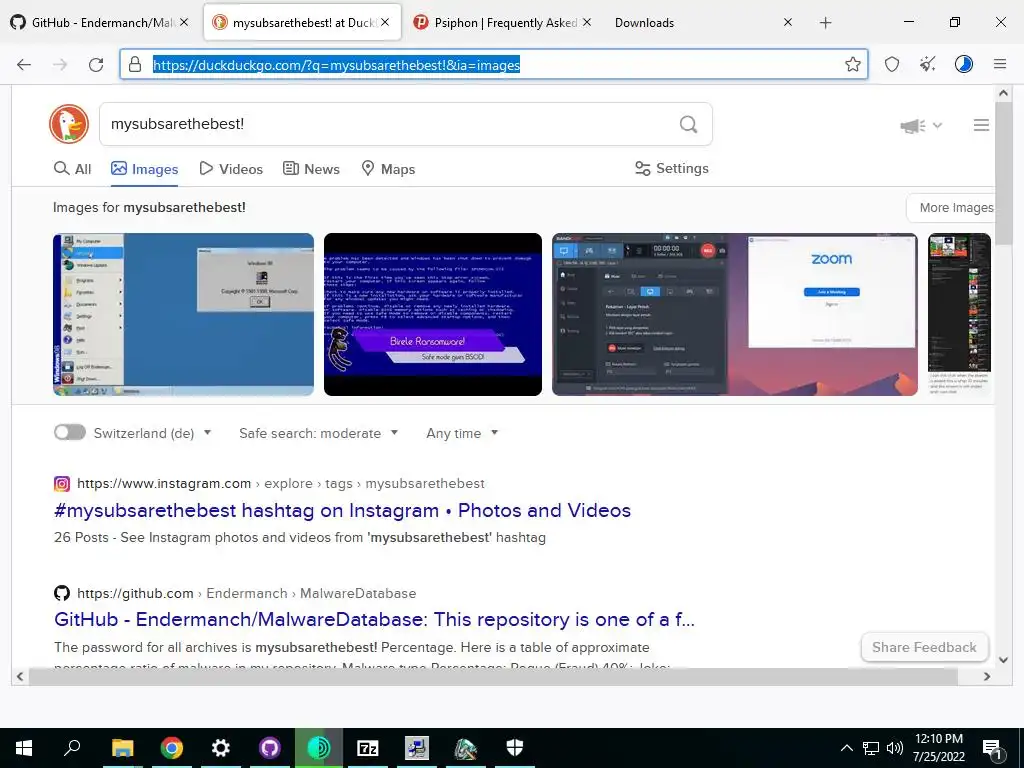Open taskbar search magnifier
This screenshot has height=768, width=1024.
72,748
